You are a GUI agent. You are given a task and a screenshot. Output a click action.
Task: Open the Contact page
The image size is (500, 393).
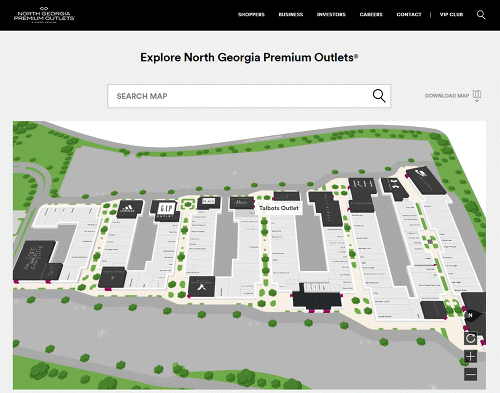[409, 15]
